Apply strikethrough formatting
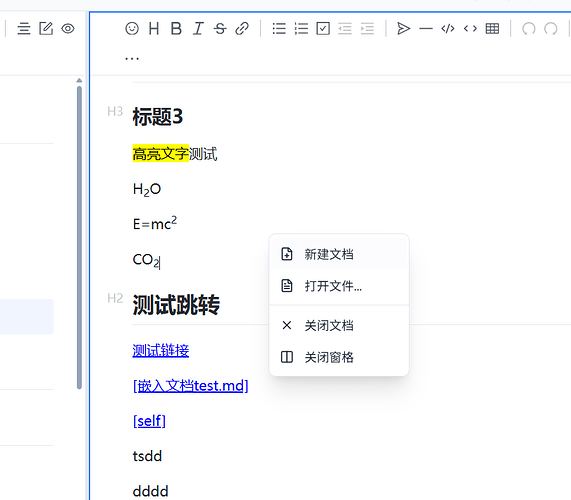The width and height of the screenshot is (571, 500). [220, 28]
